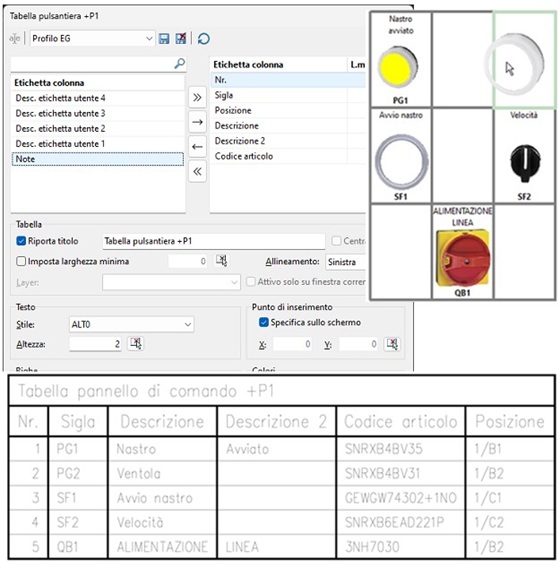Select the Codice articolo row
560x568 pixels.
pyautogui.click(x=288, y=156)
